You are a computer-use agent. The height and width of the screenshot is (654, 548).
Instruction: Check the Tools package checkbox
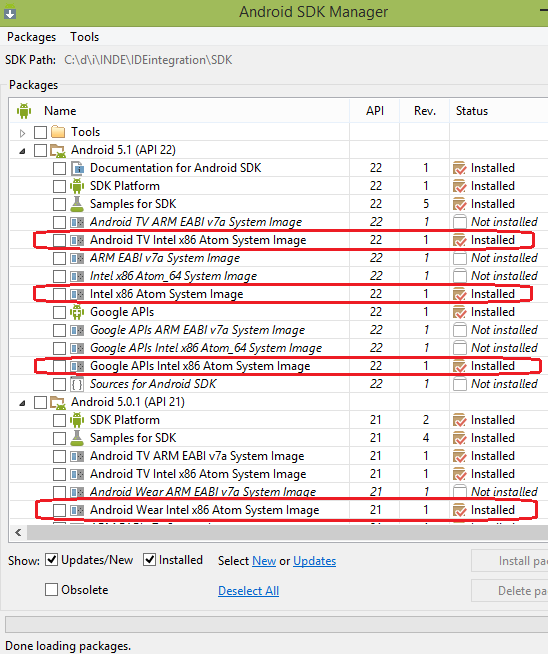click(x=40, y=132)
